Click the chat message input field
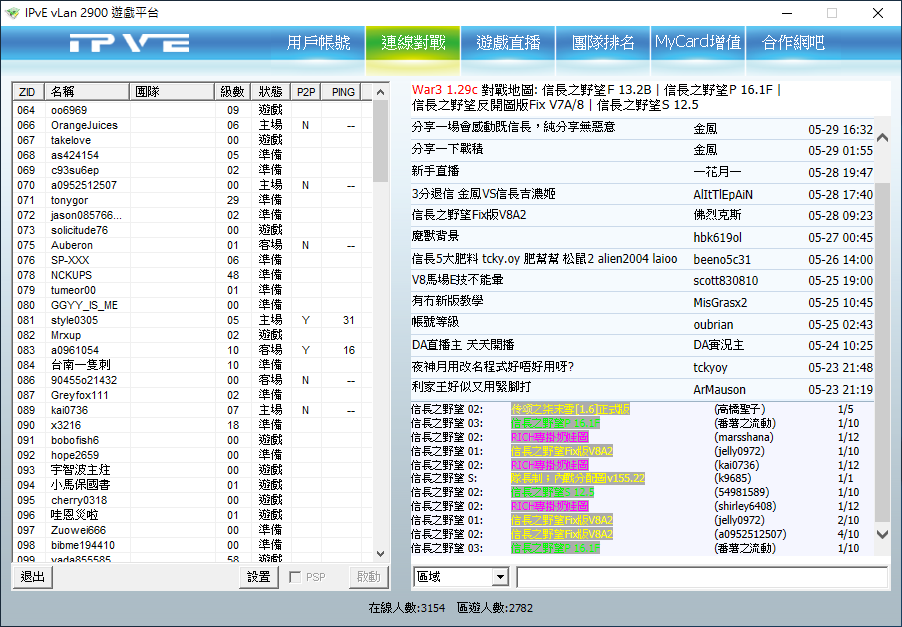 (701, 577)
